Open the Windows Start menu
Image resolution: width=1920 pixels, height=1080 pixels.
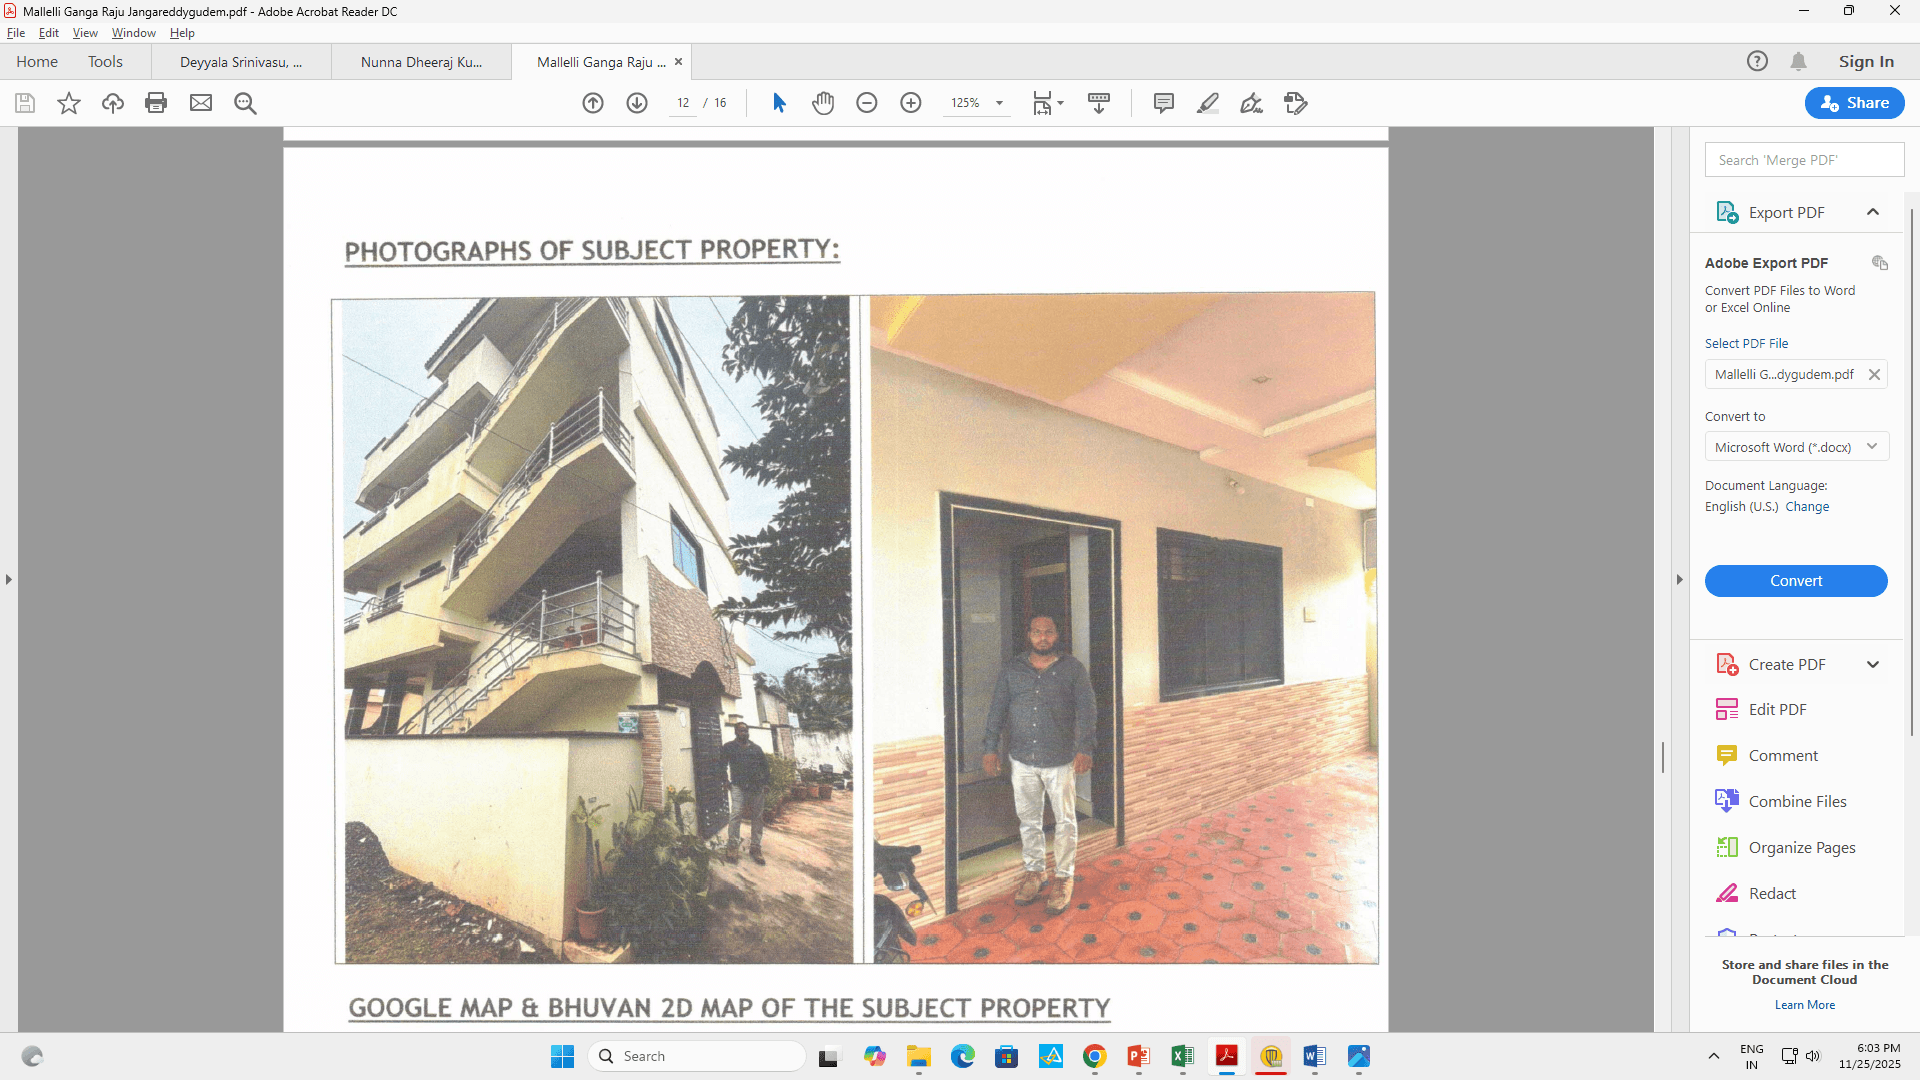[563, 1056]
